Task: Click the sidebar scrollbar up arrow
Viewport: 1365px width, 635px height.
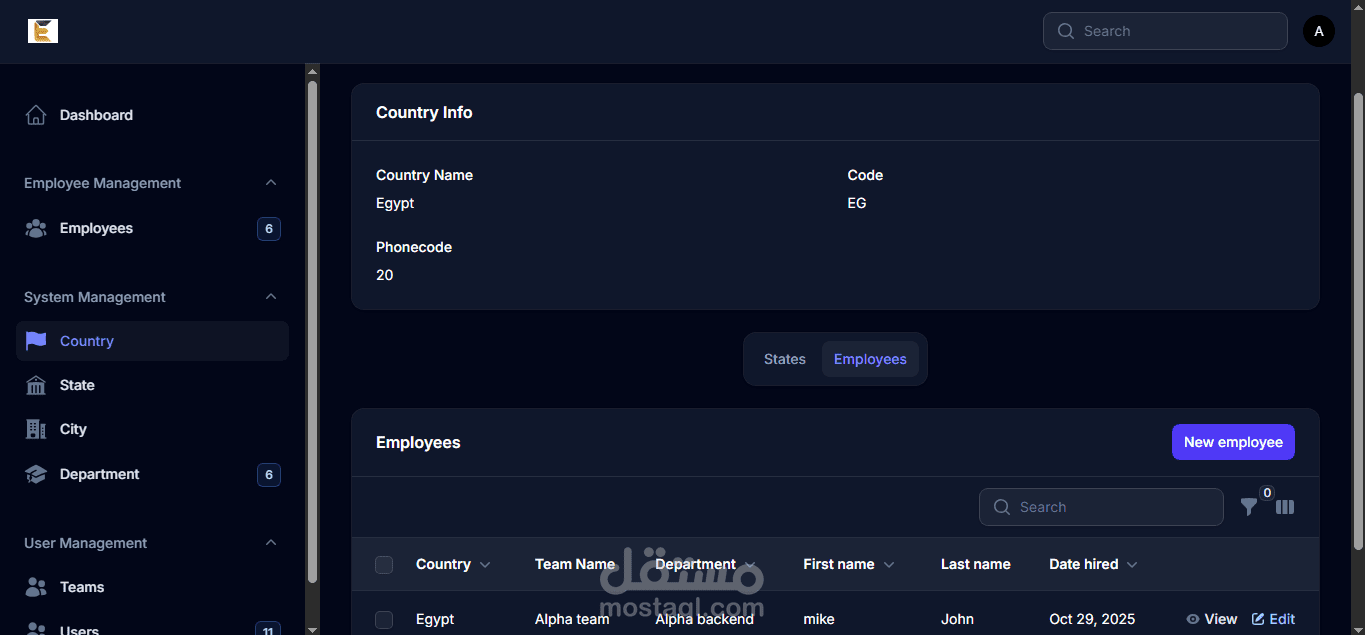Action: point(312,72)
